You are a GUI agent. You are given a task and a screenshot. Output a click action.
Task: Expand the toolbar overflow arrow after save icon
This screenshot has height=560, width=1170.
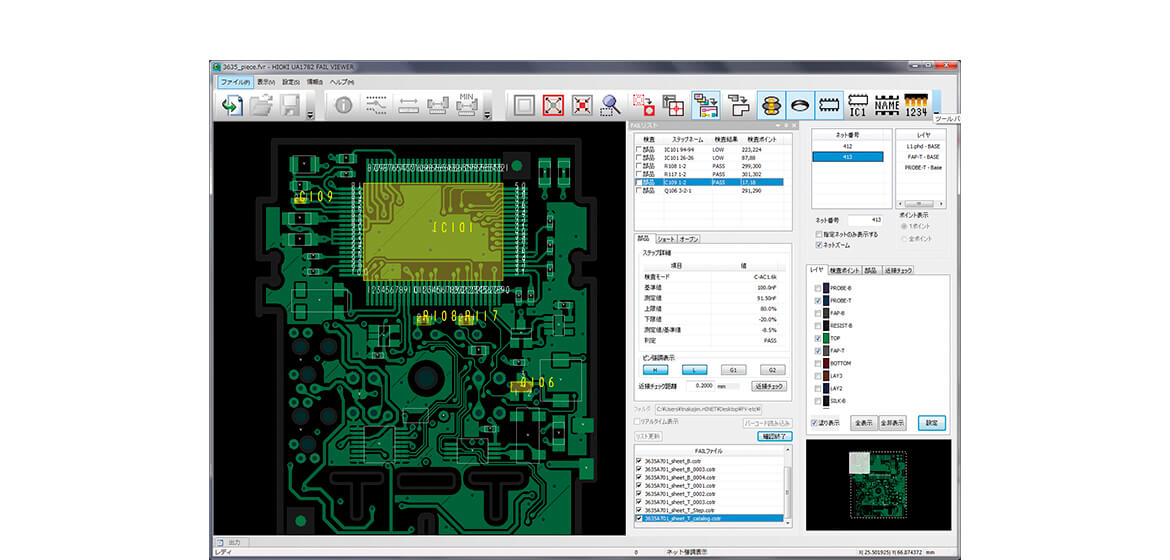point(310,115)
